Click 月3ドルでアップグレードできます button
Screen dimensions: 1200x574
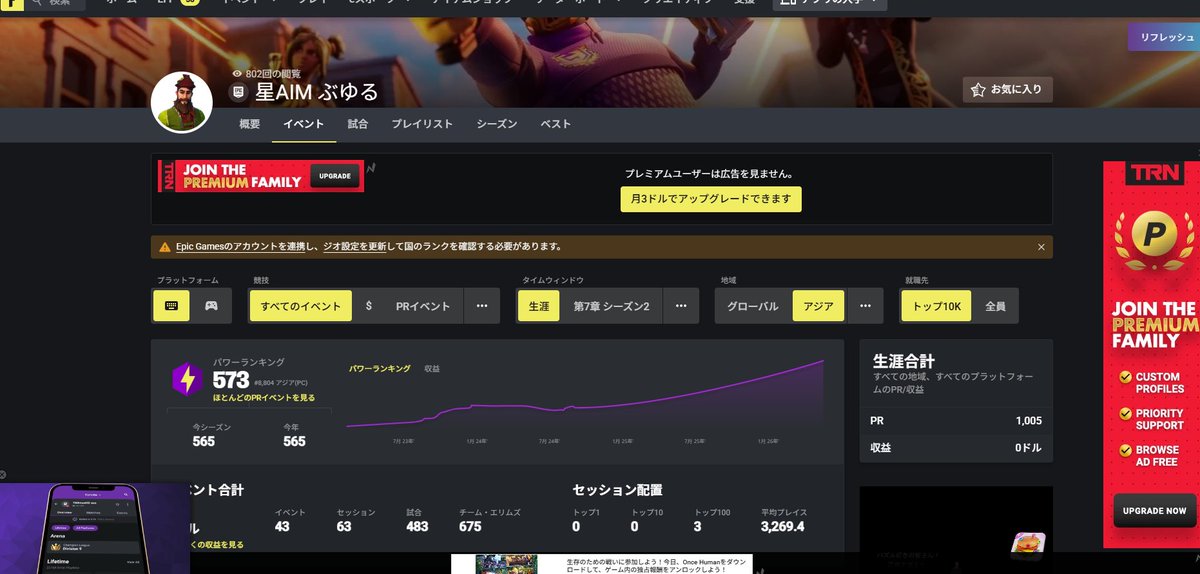click(711, 199)
